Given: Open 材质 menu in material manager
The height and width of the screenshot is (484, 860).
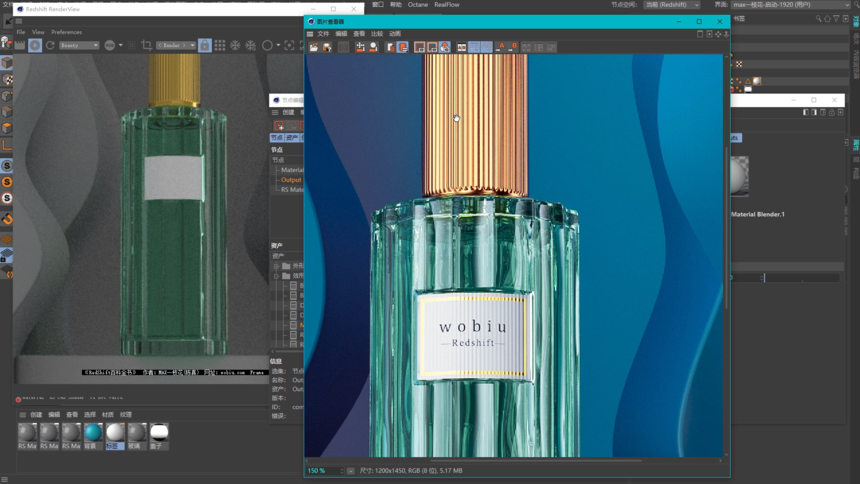Looking at the screenshot, I should click(108, 414).
